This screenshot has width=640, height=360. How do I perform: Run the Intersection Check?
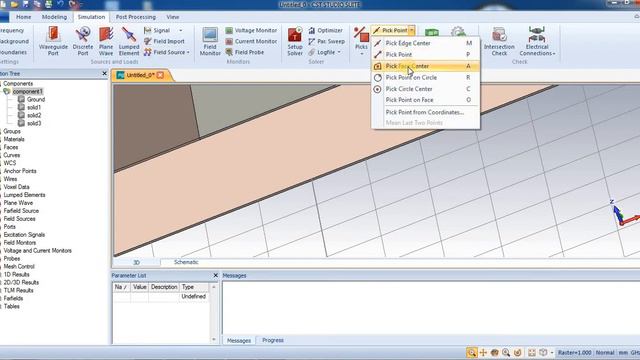[499, 41]
